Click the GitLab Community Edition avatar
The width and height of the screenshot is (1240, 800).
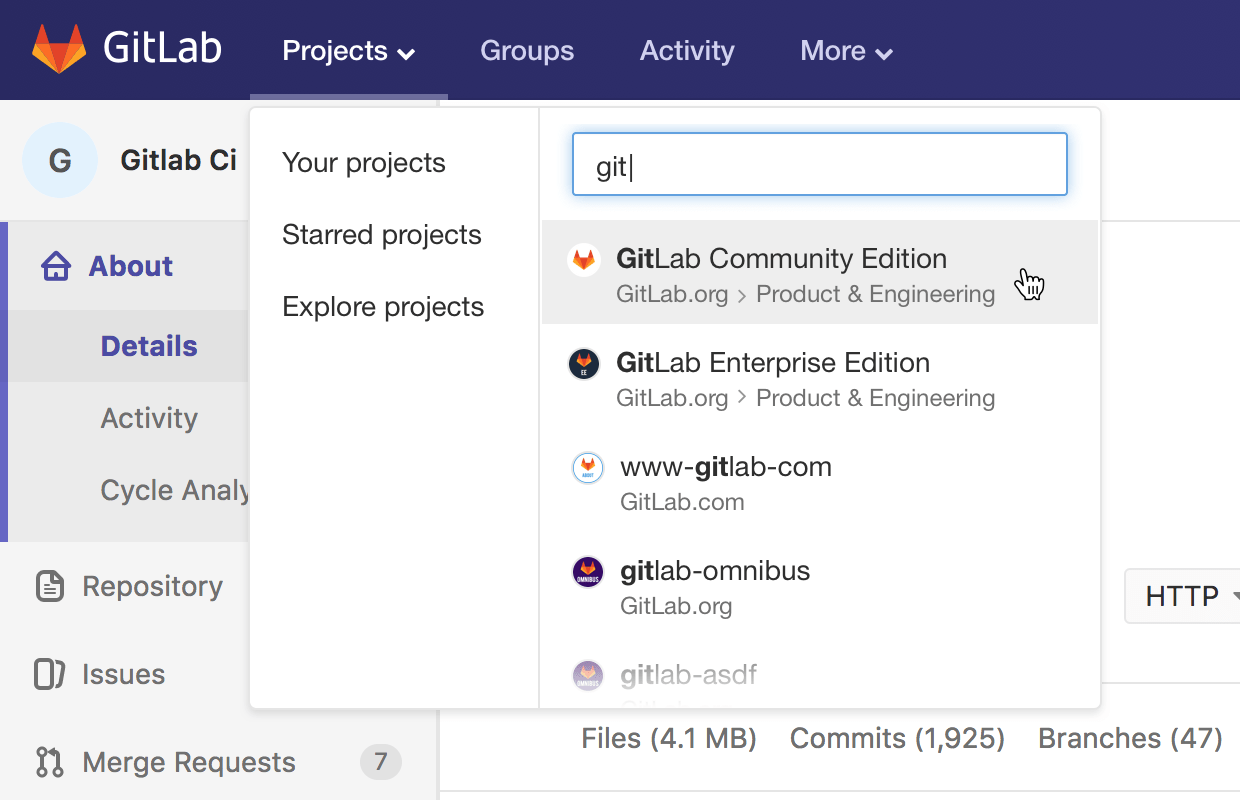pyautogui.click(x=584, y=260)
